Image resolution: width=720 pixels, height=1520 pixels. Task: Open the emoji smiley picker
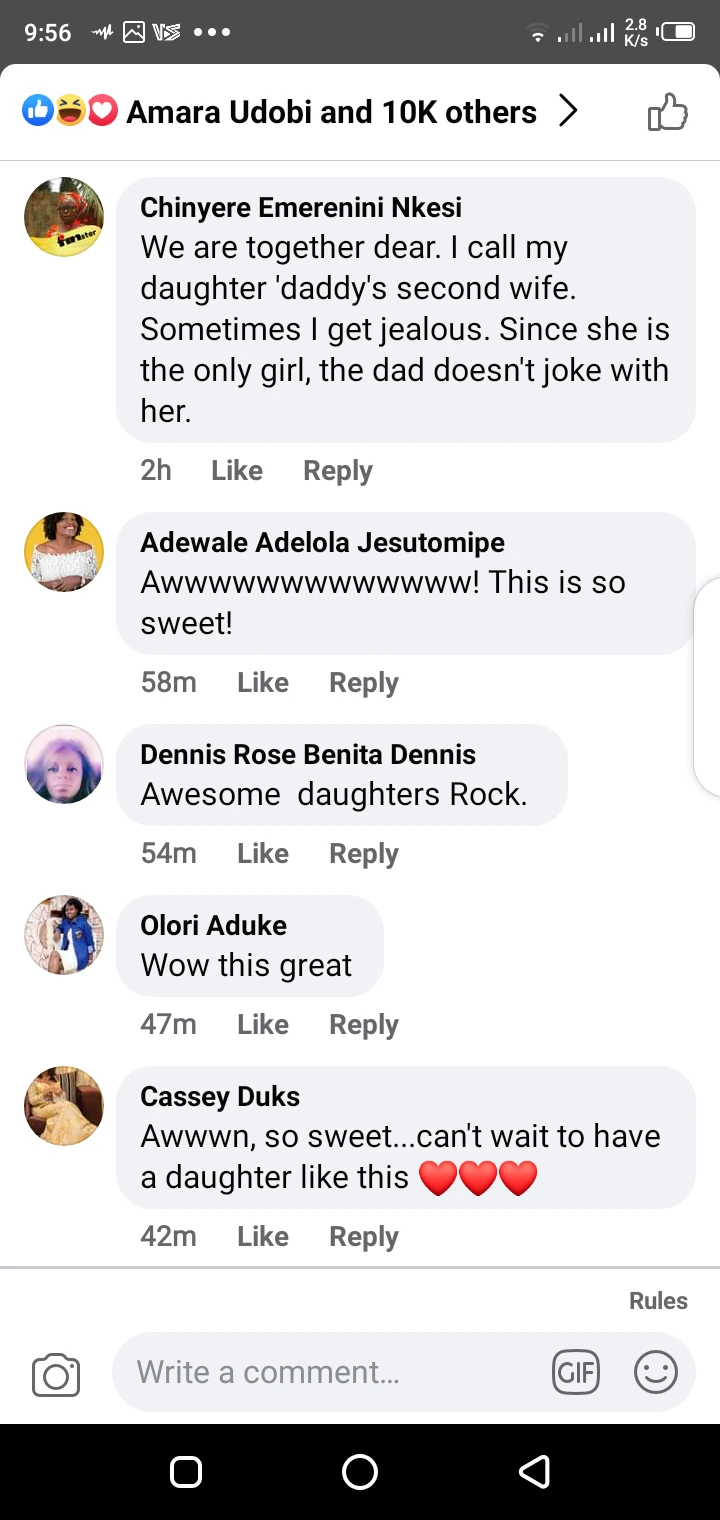coord(656,1372)
